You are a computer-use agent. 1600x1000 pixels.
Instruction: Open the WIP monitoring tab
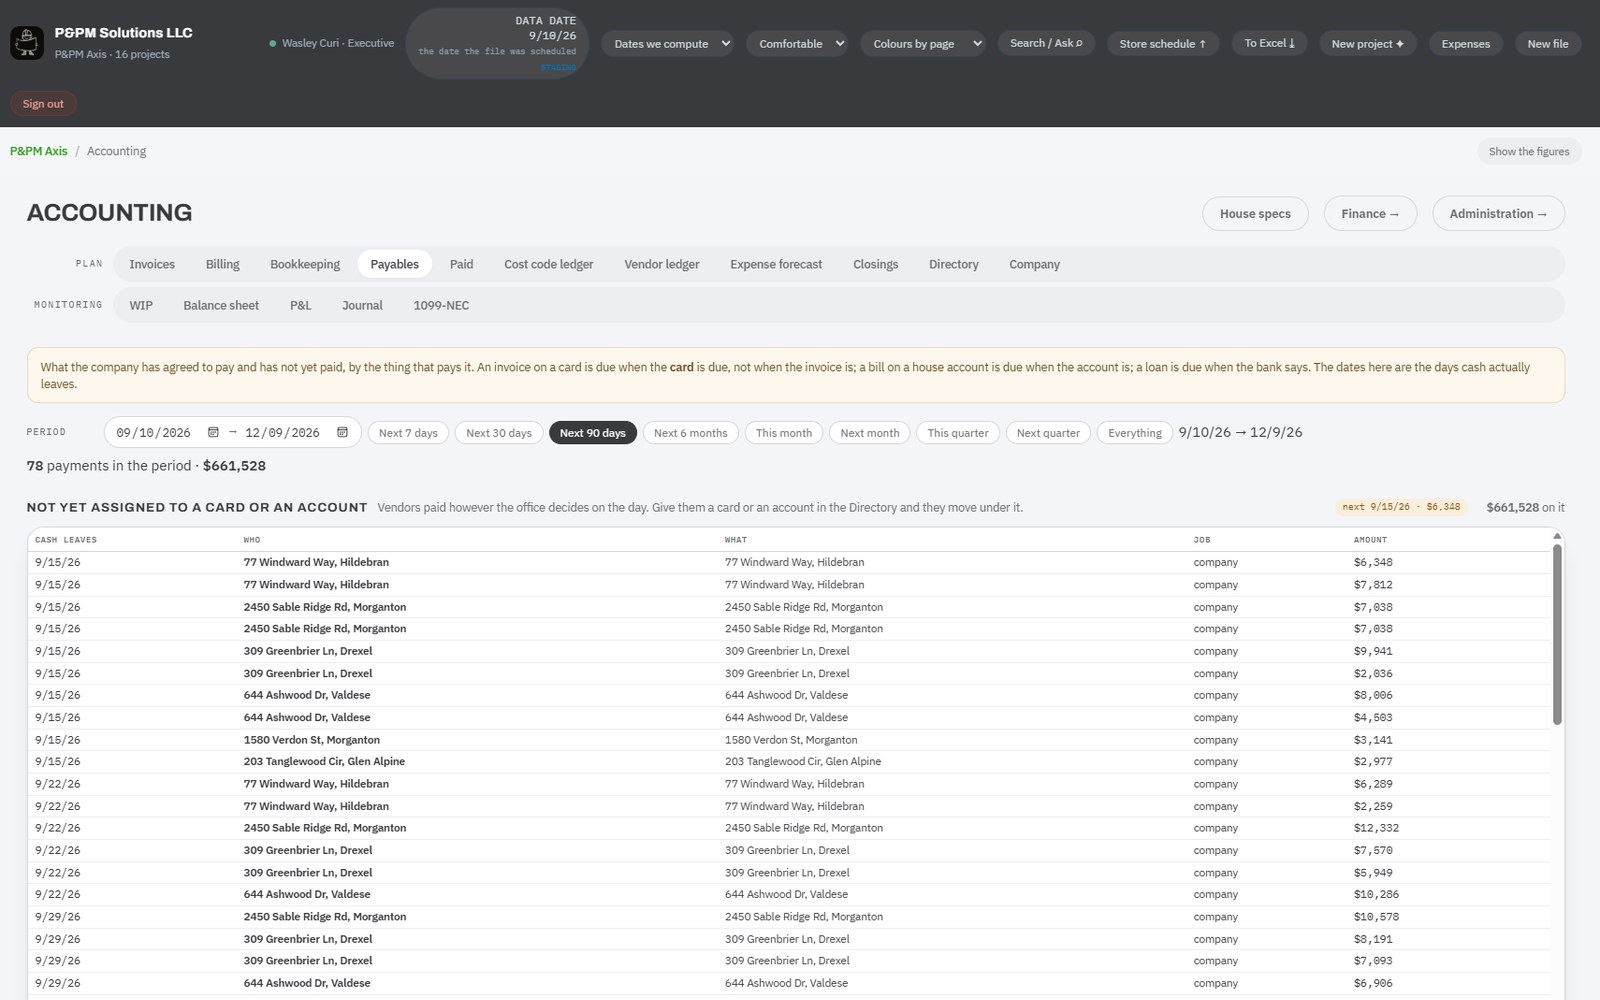click(141, 305)
